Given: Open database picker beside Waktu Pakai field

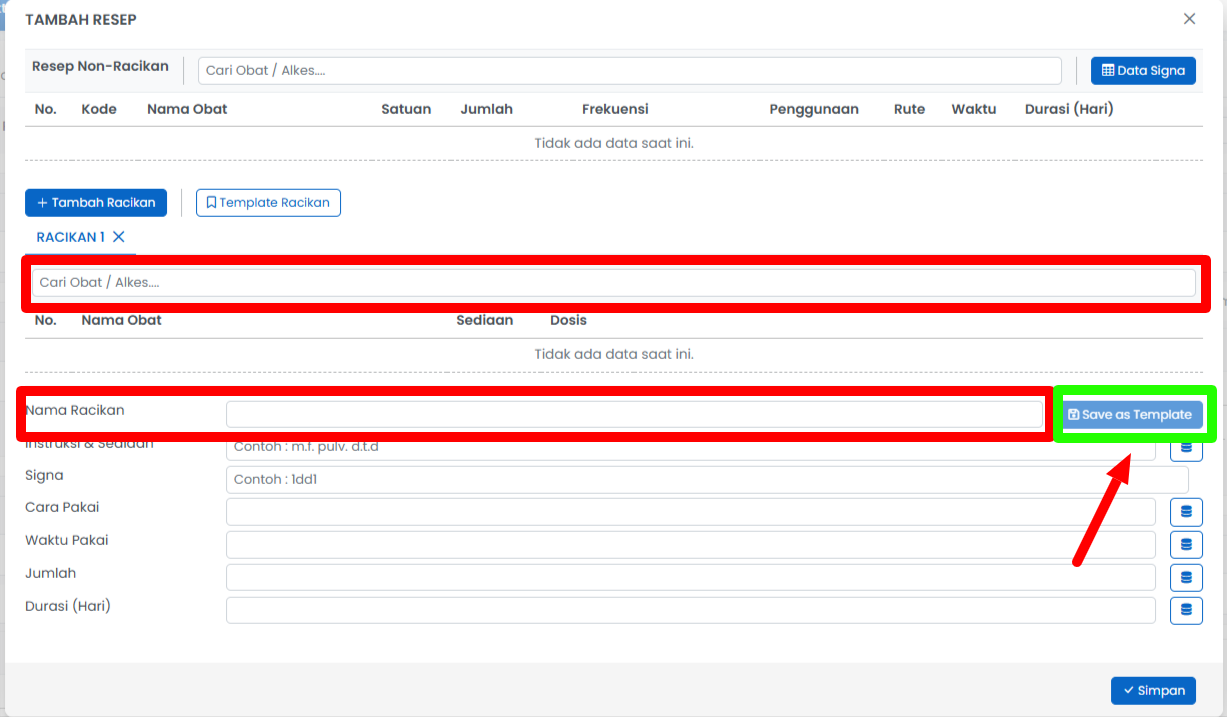Looking at the screenshot, I should coord(1186,545).
